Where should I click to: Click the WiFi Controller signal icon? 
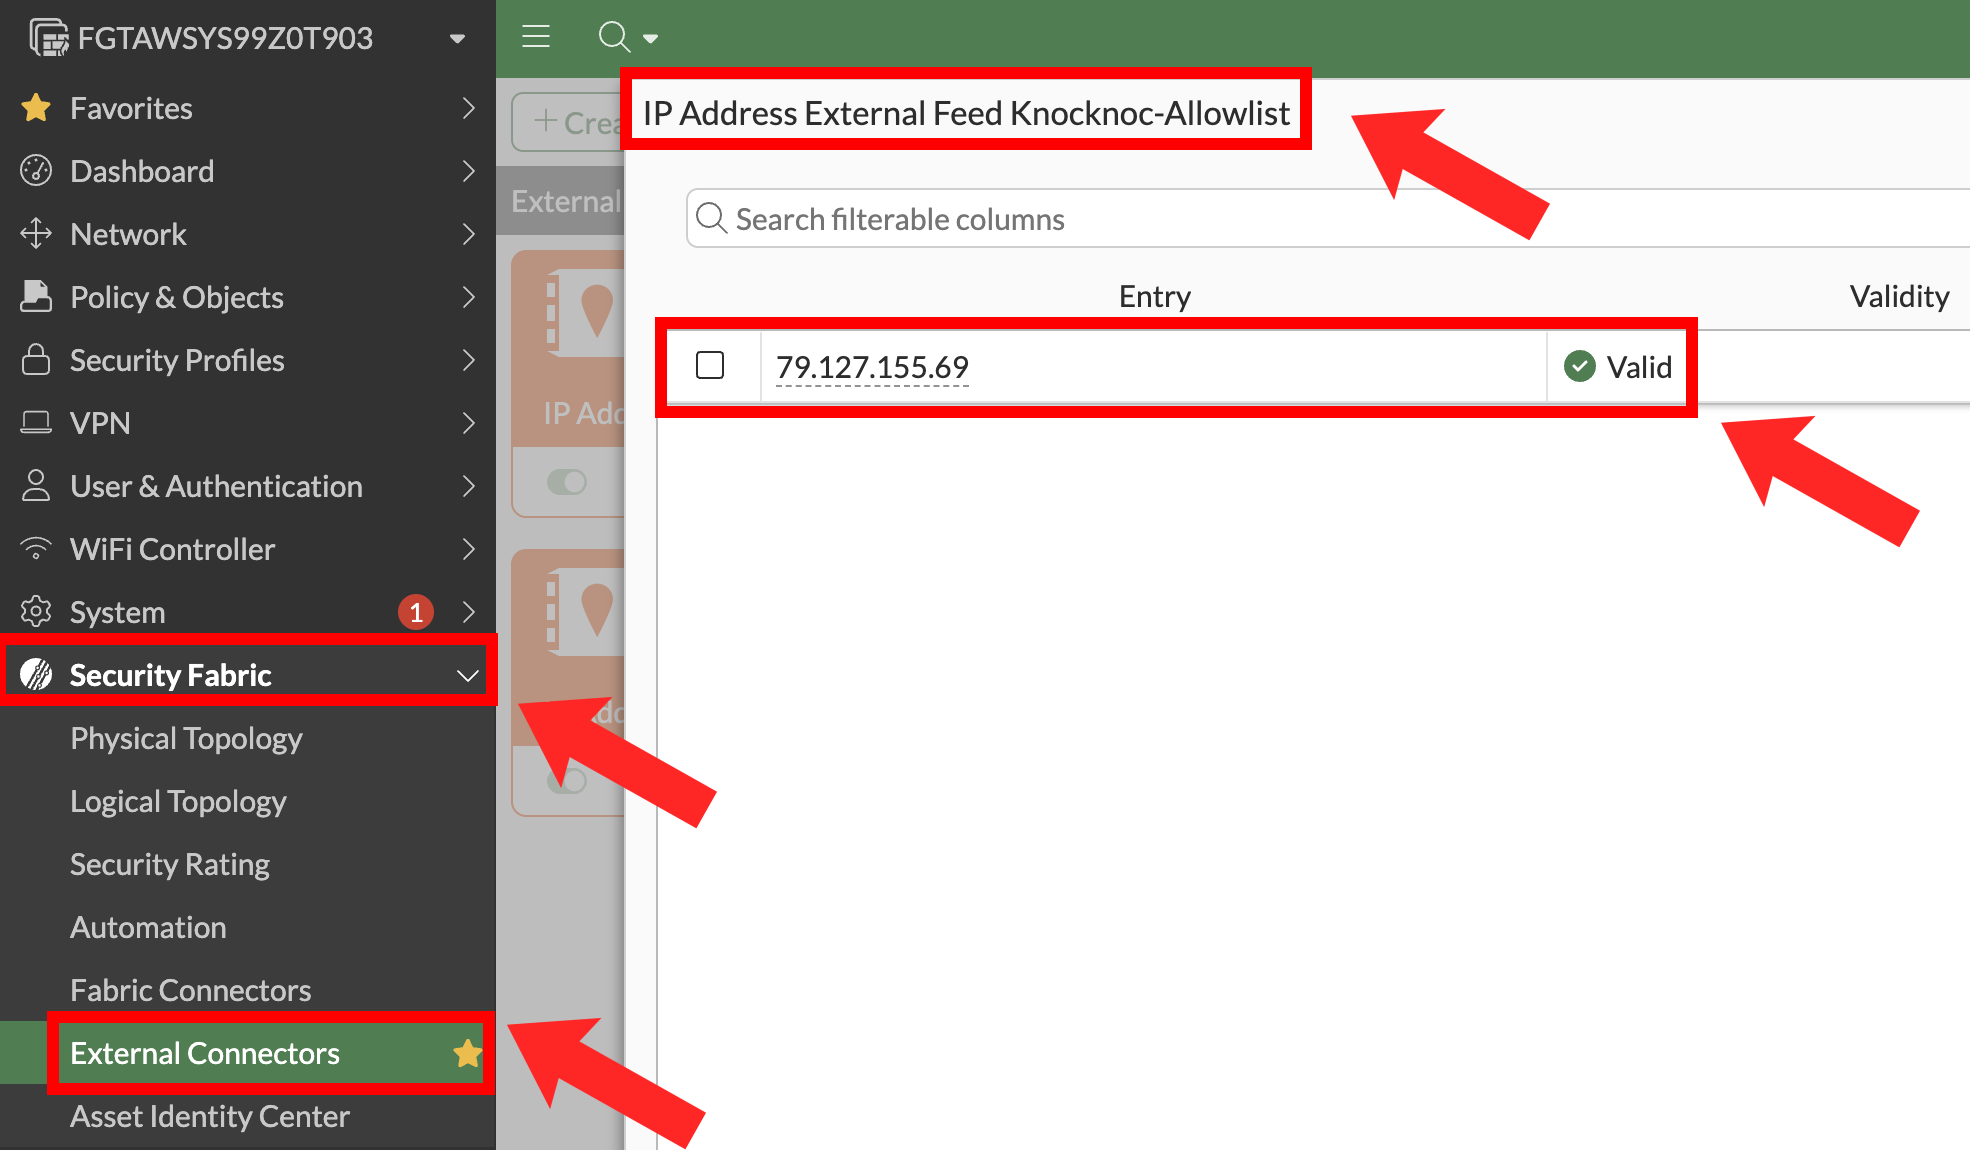coord(36,549)
